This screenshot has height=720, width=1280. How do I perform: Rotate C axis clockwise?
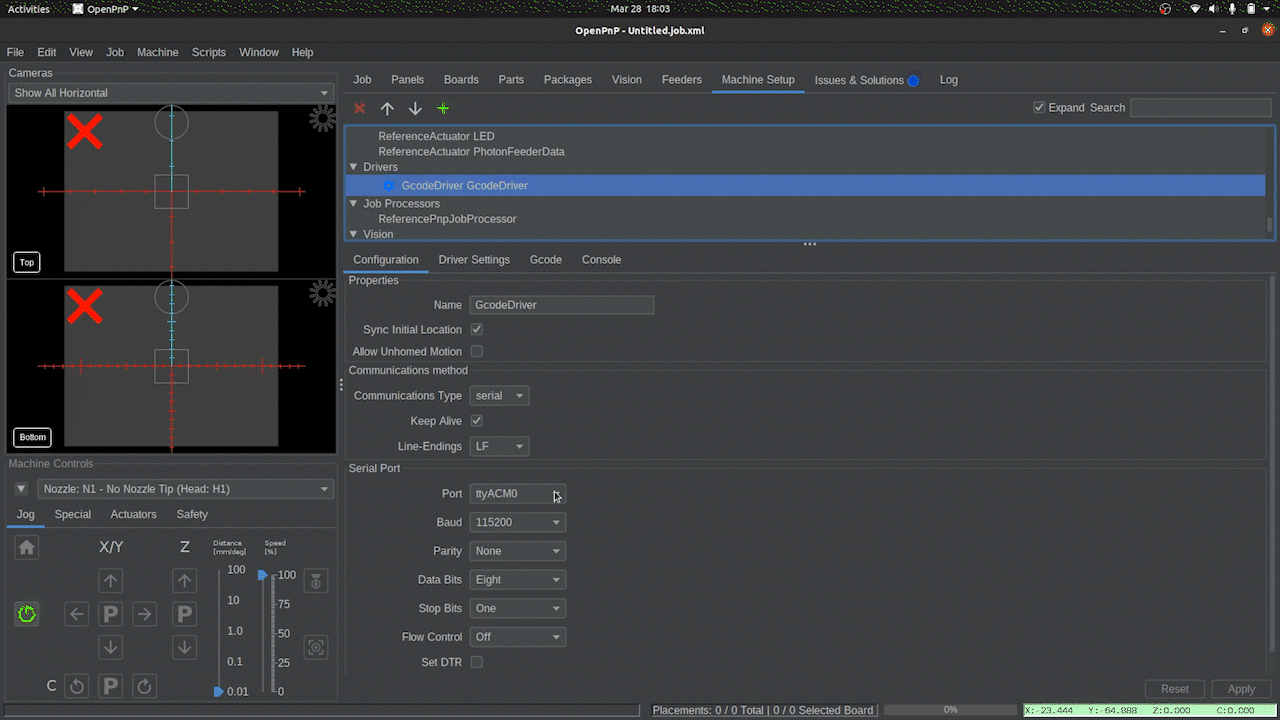click(x=145, y=686)
